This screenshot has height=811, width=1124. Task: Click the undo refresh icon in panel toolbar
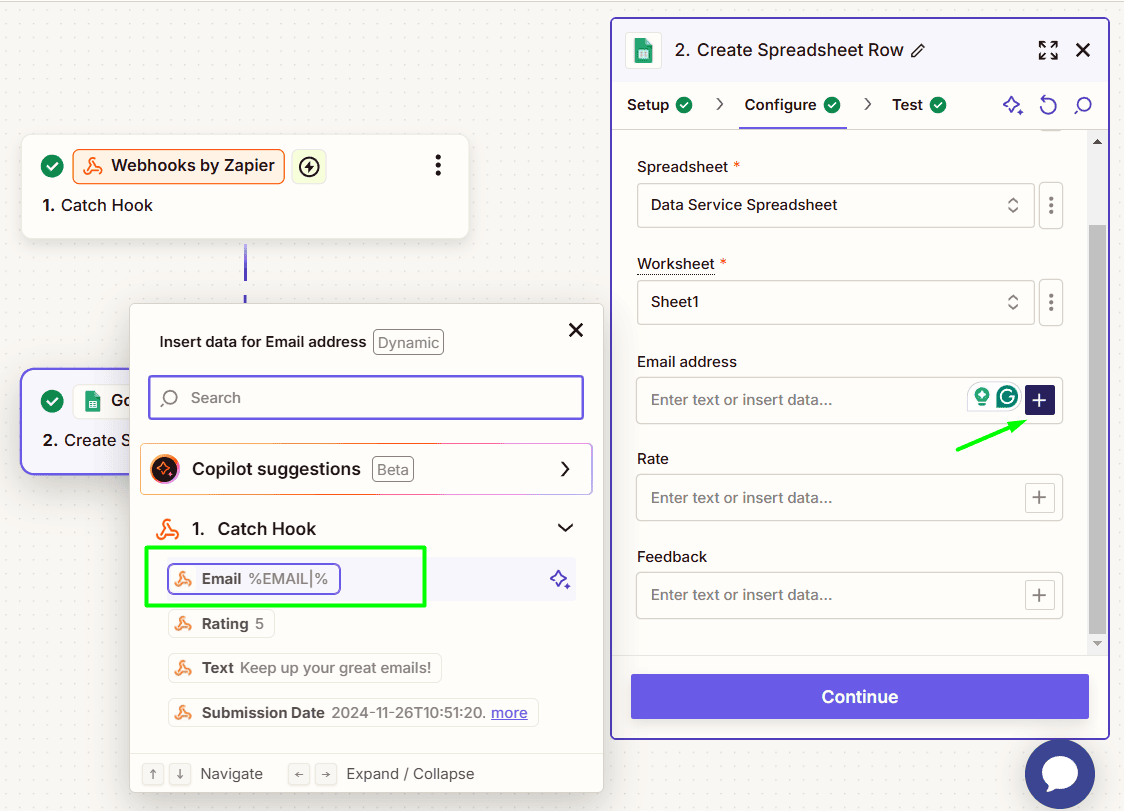[1048, 105]
